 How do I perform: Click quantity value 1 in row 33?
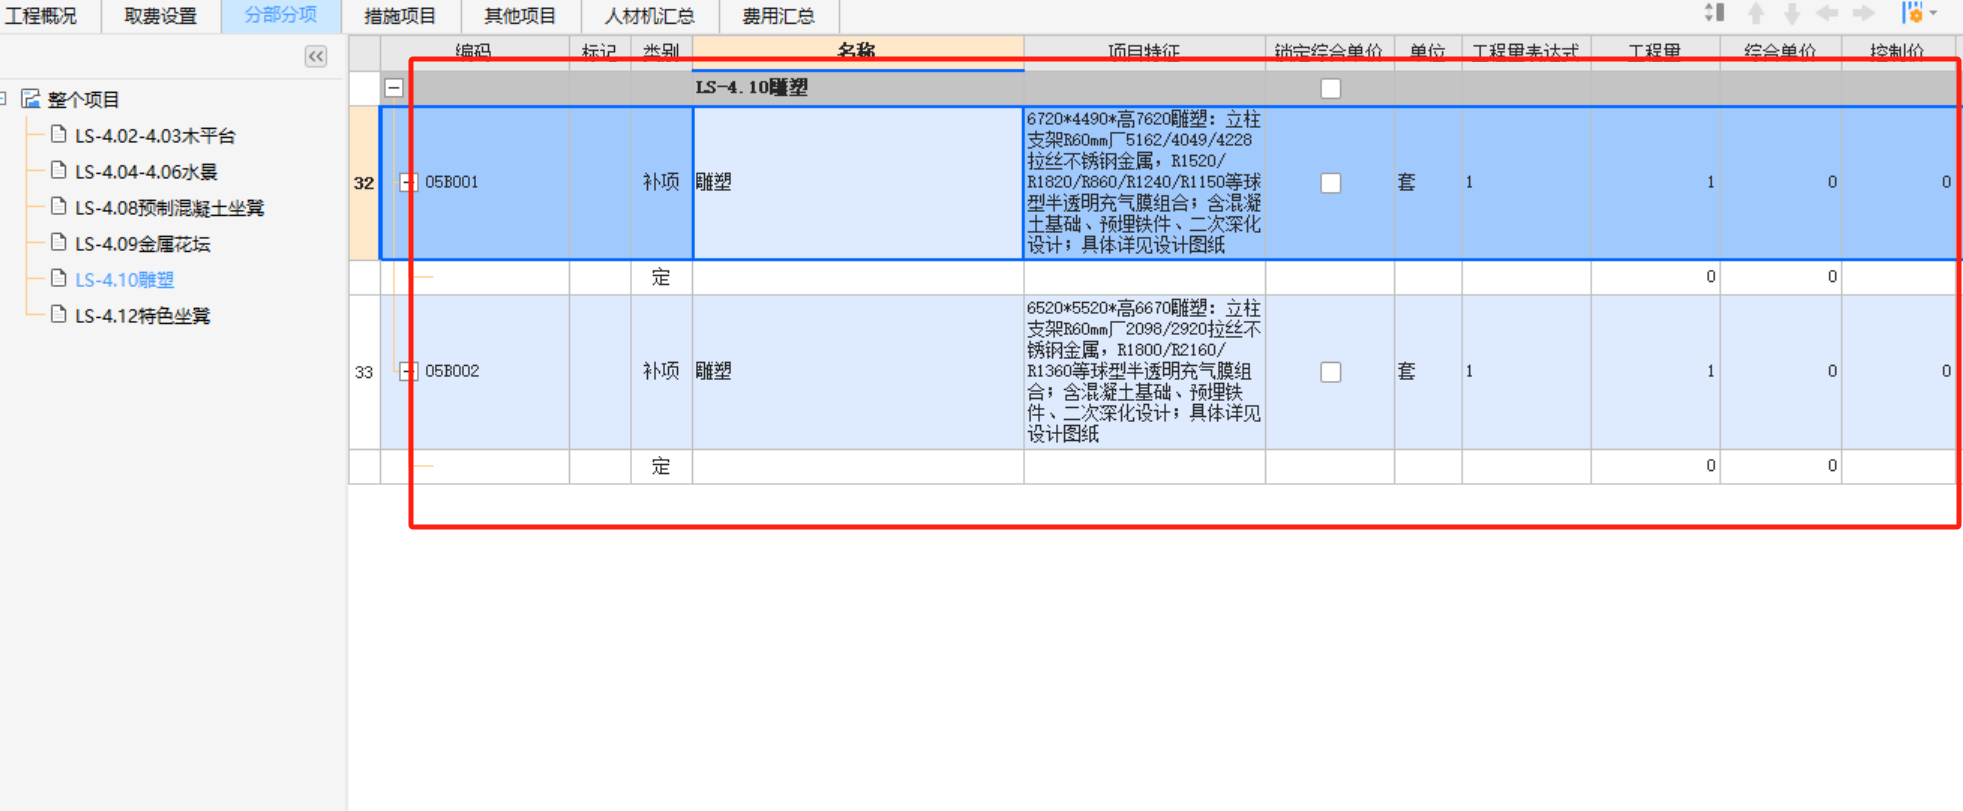click(1655, 371)
